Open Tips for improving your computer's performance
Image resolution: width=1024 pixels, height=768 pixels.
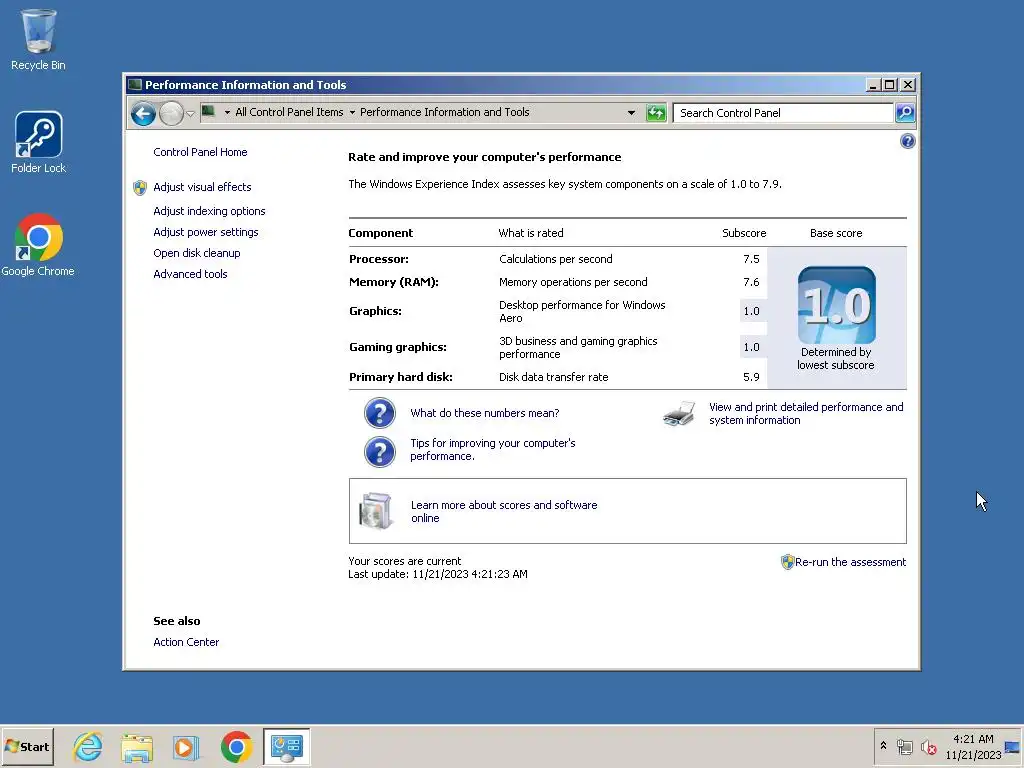click(492, 449)
